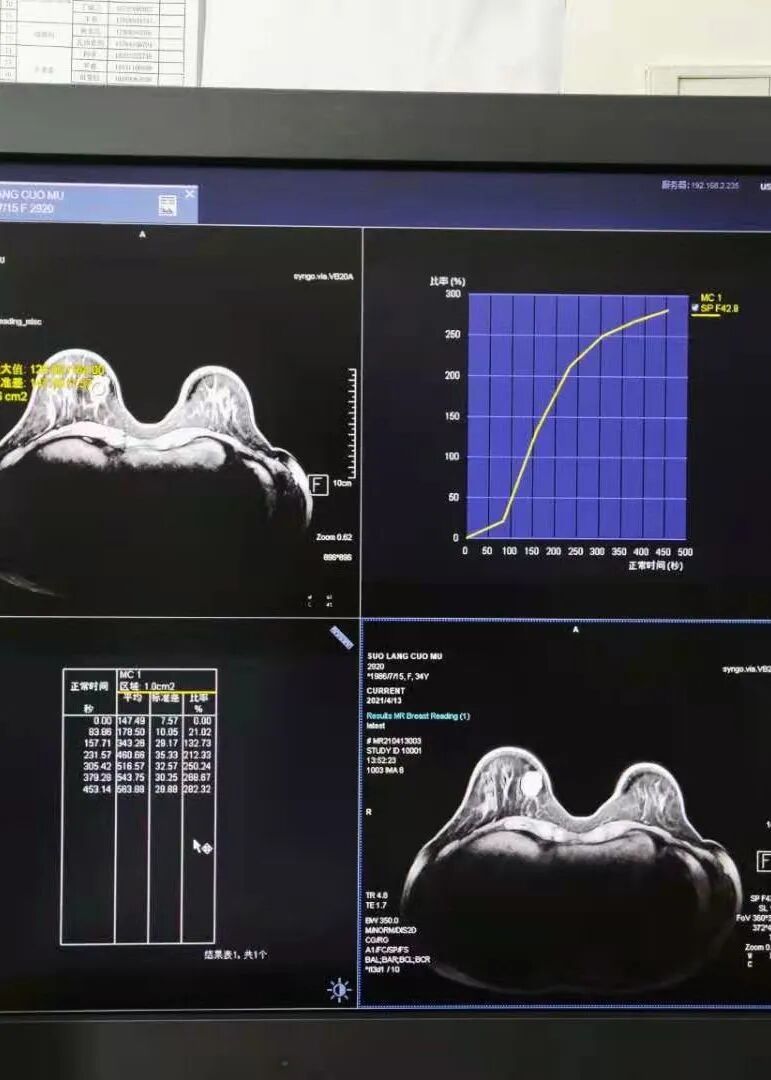Click the table cell value 147.49
Screen dimensions: 771x1080
pyautogui.click(x=132, y=720)
